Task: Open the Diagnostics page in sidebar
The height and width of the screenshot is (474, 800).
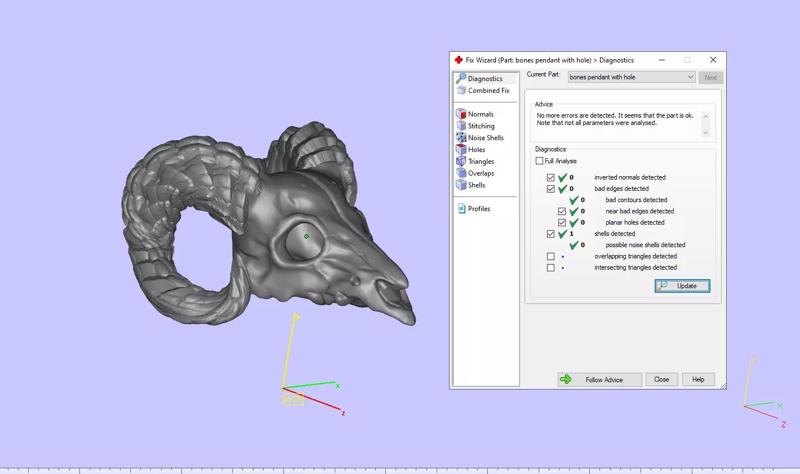Action: [x=485, y=78]
